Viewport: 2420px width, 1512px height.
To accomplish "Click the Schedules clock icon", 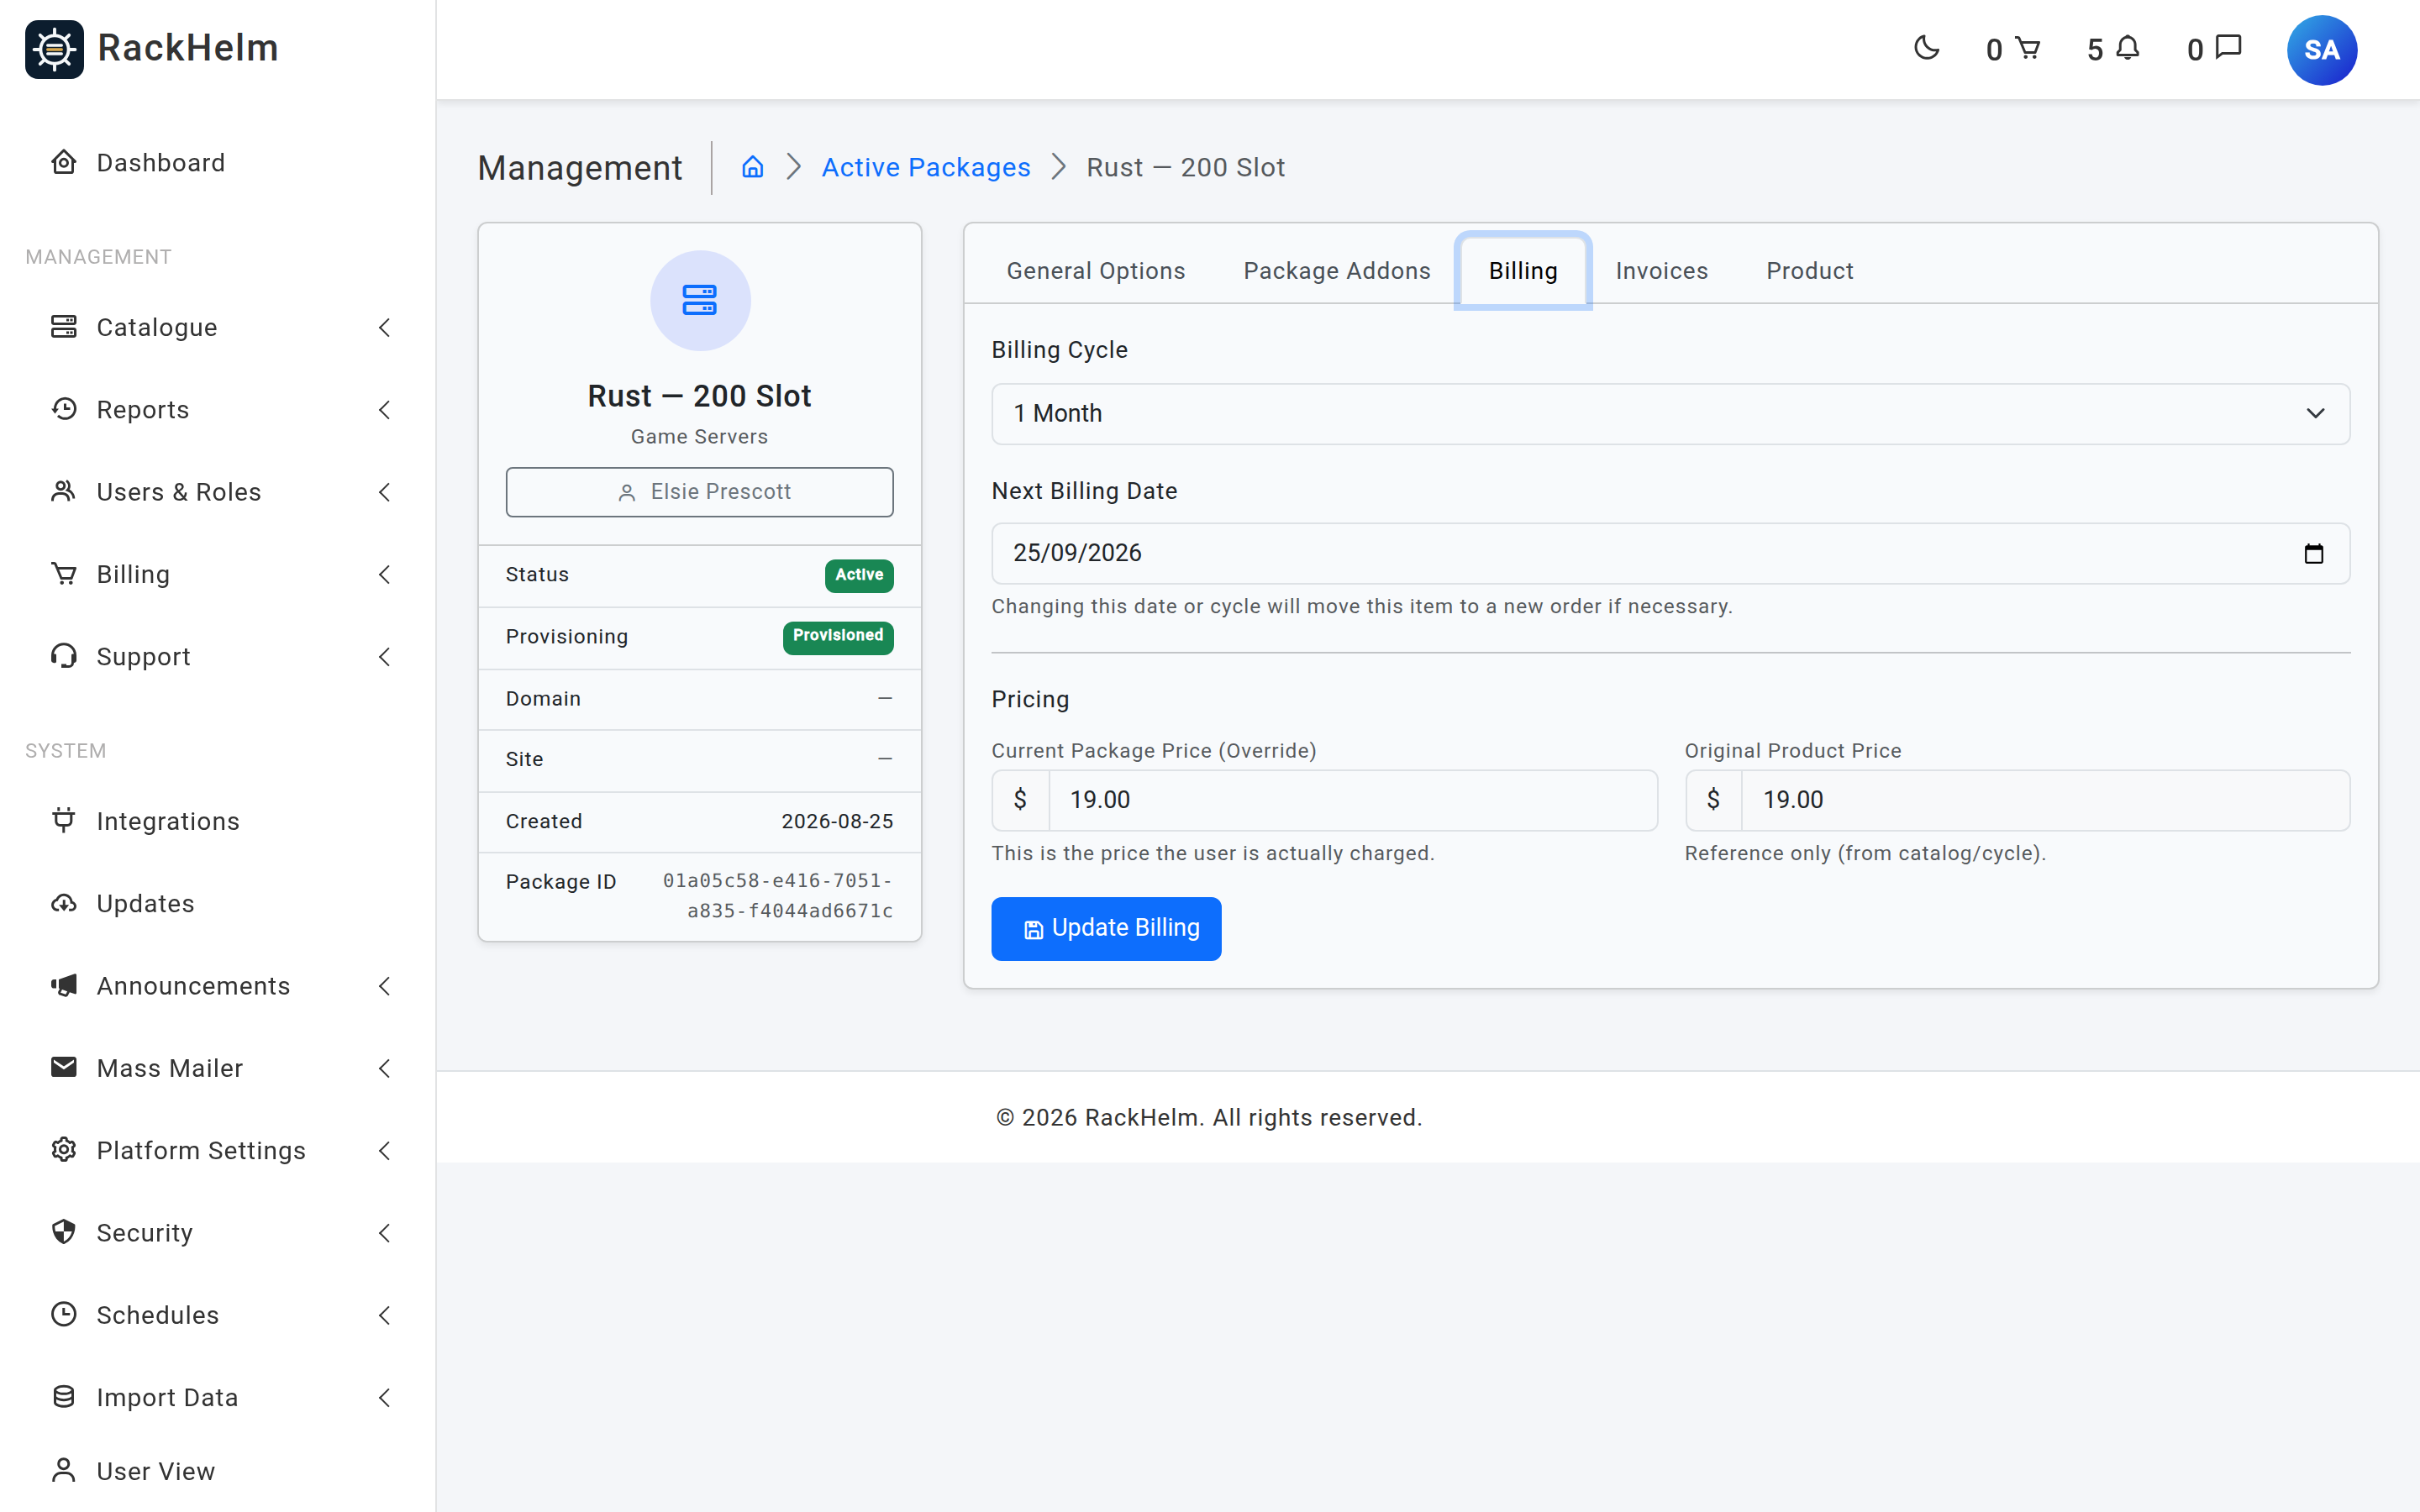I will click(x=64, y=1314).
